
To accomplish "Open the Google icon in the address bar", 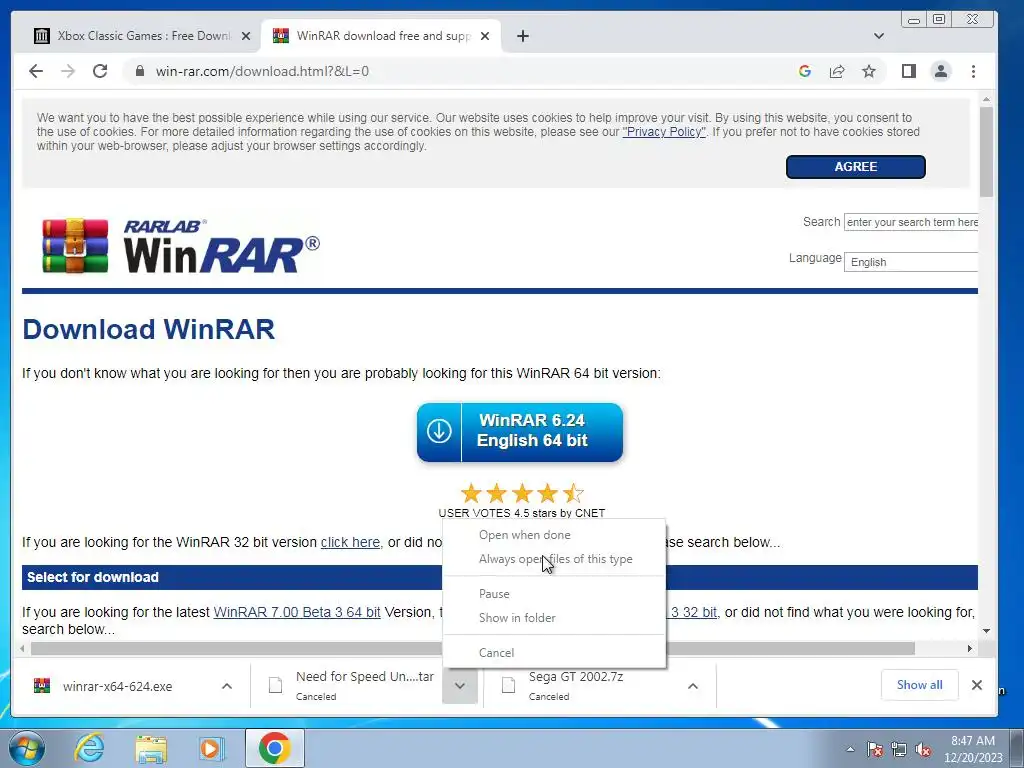I will click(x=805, y=71).
